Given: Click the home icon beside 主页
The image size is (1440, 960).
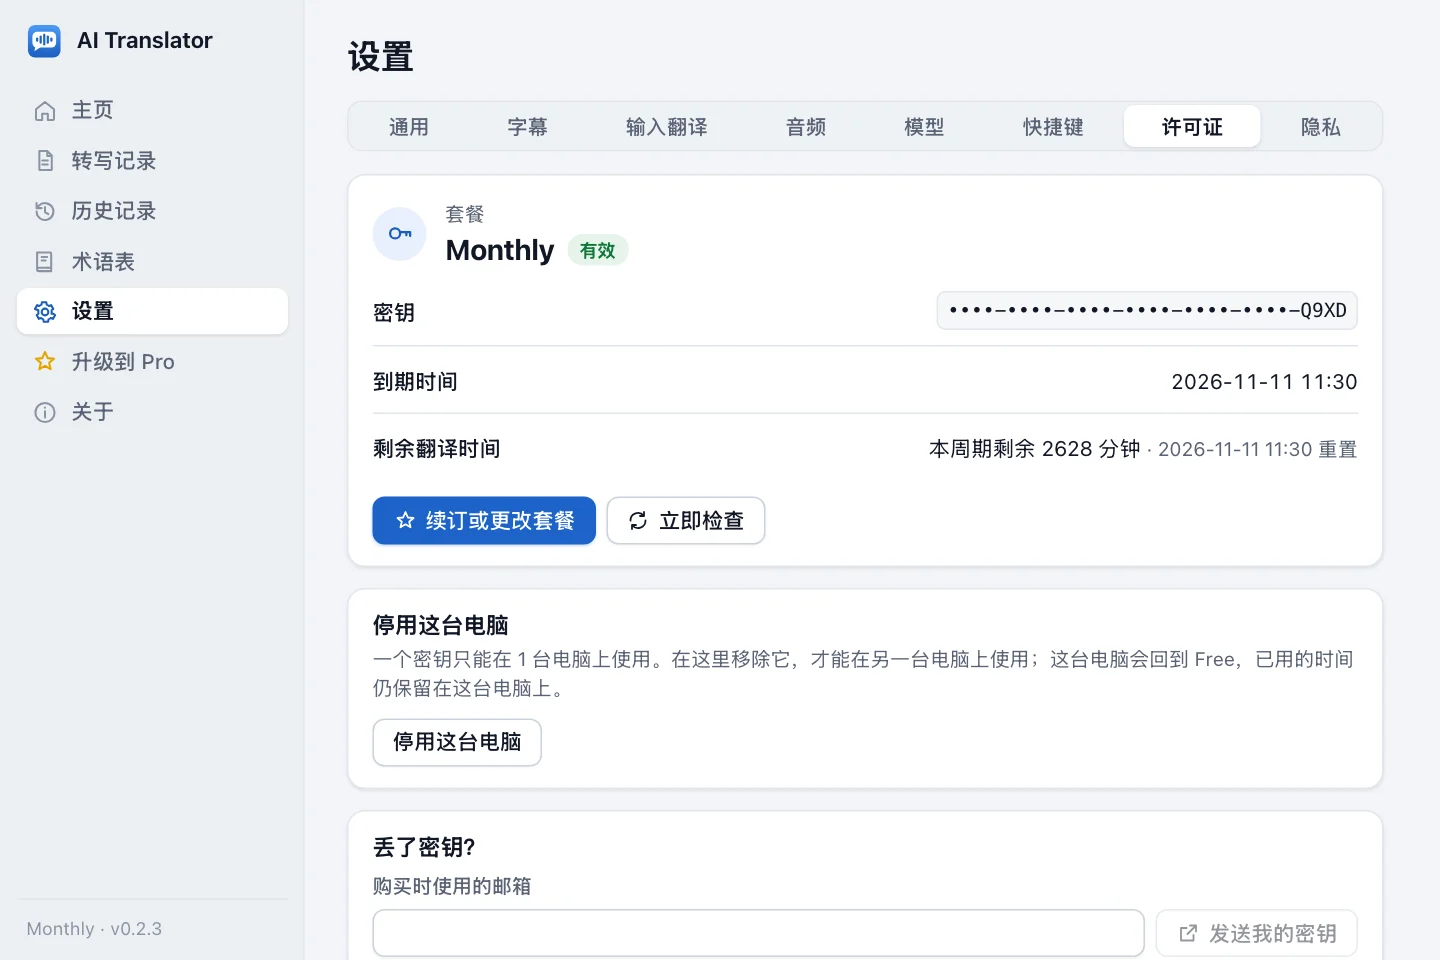Looking at the screenshot, I should coord(45,111).
